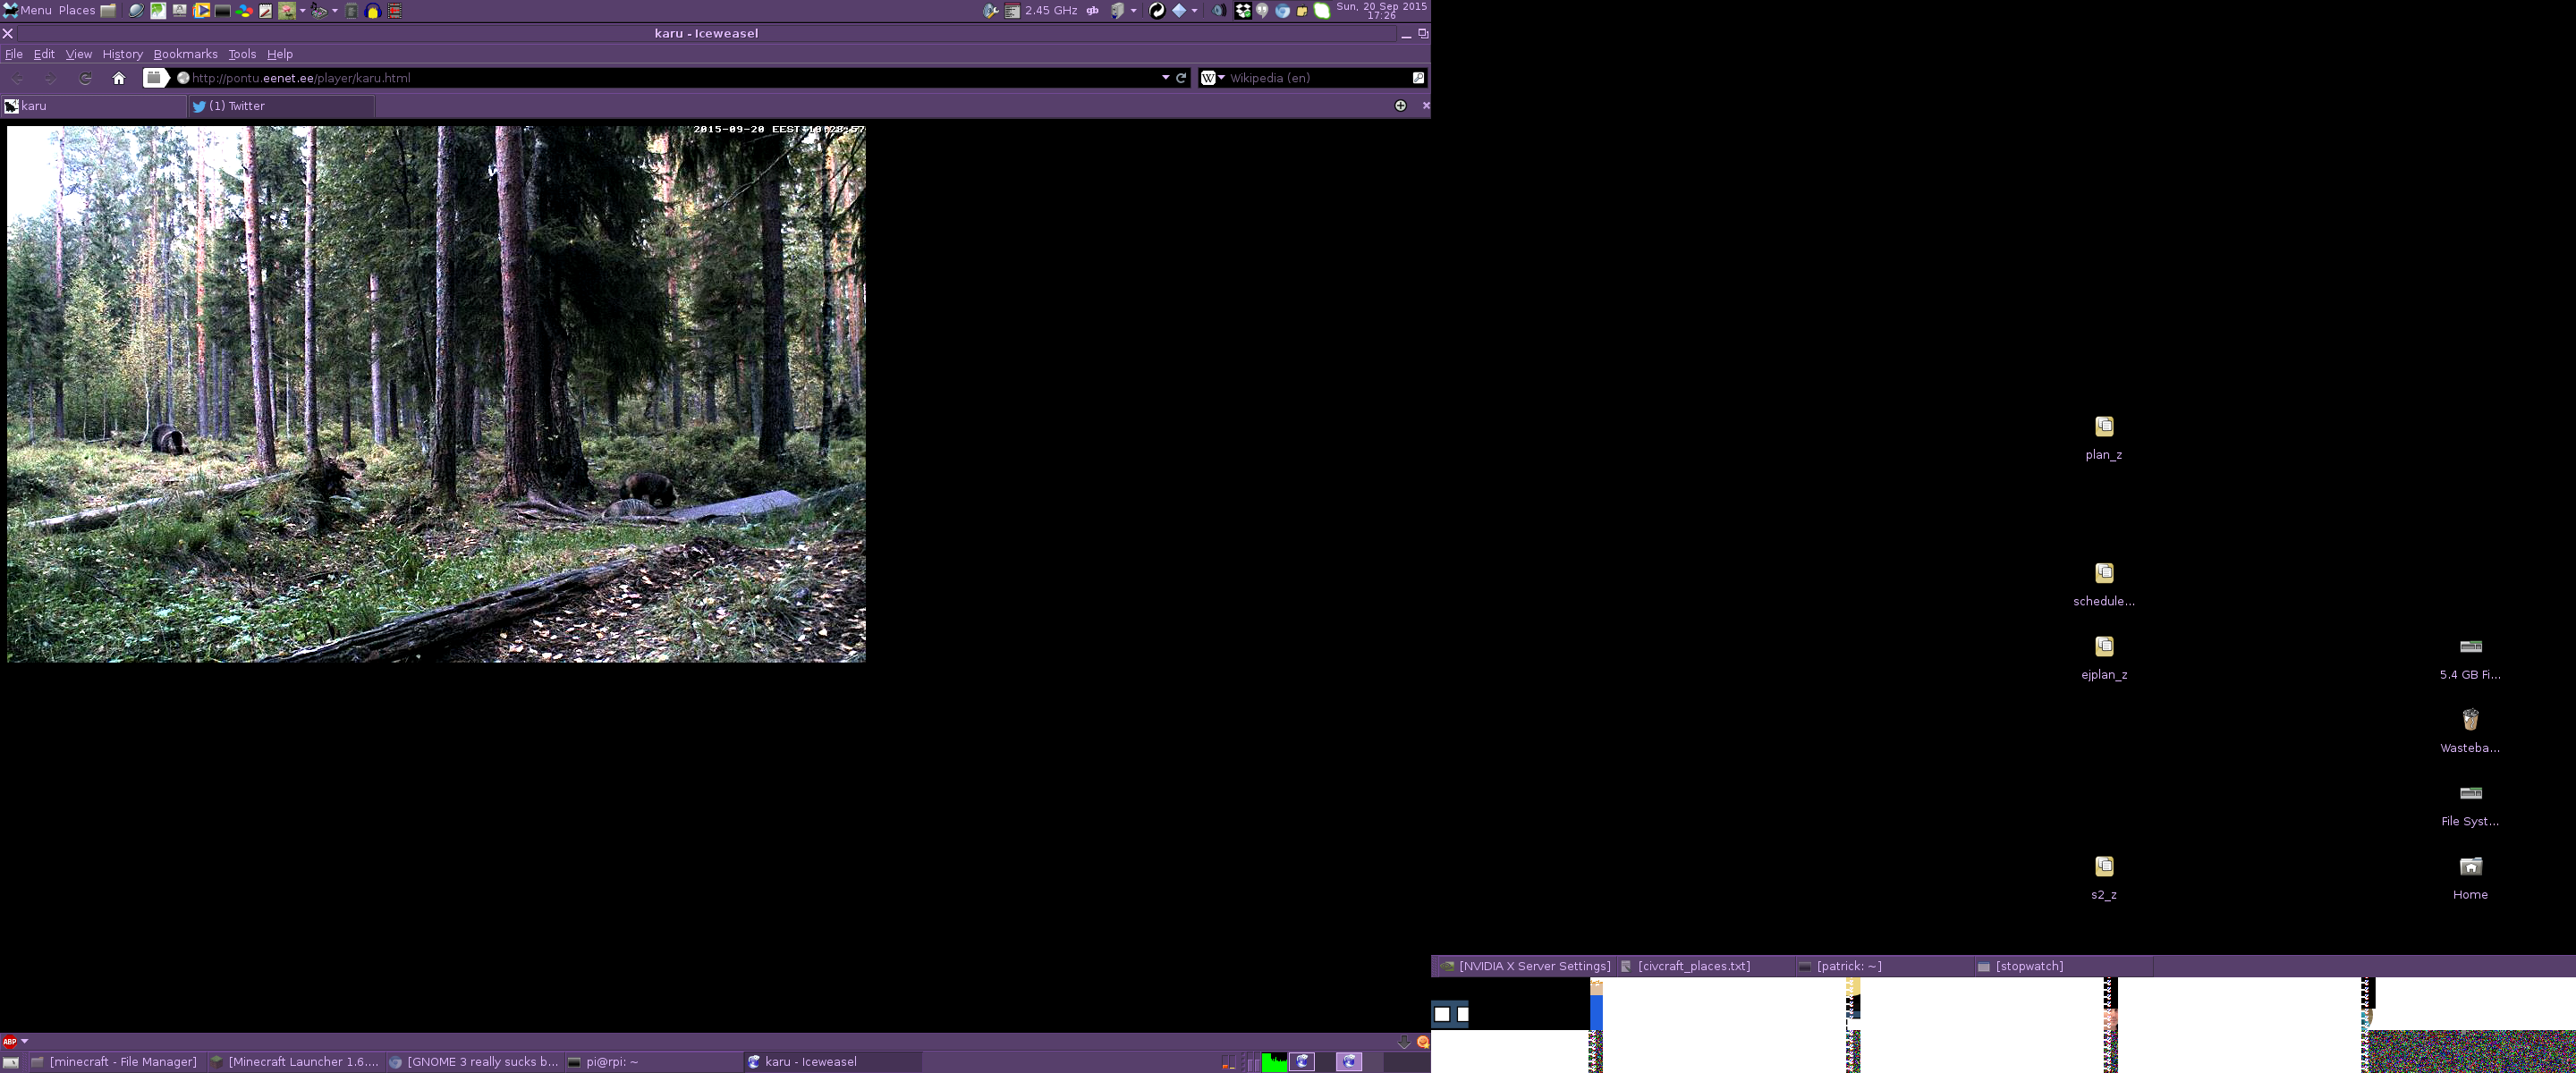Open a new tab with the plus icon
Image resolution: width=2576 pixels, height=1073 pixels.
click(1400, 105)
